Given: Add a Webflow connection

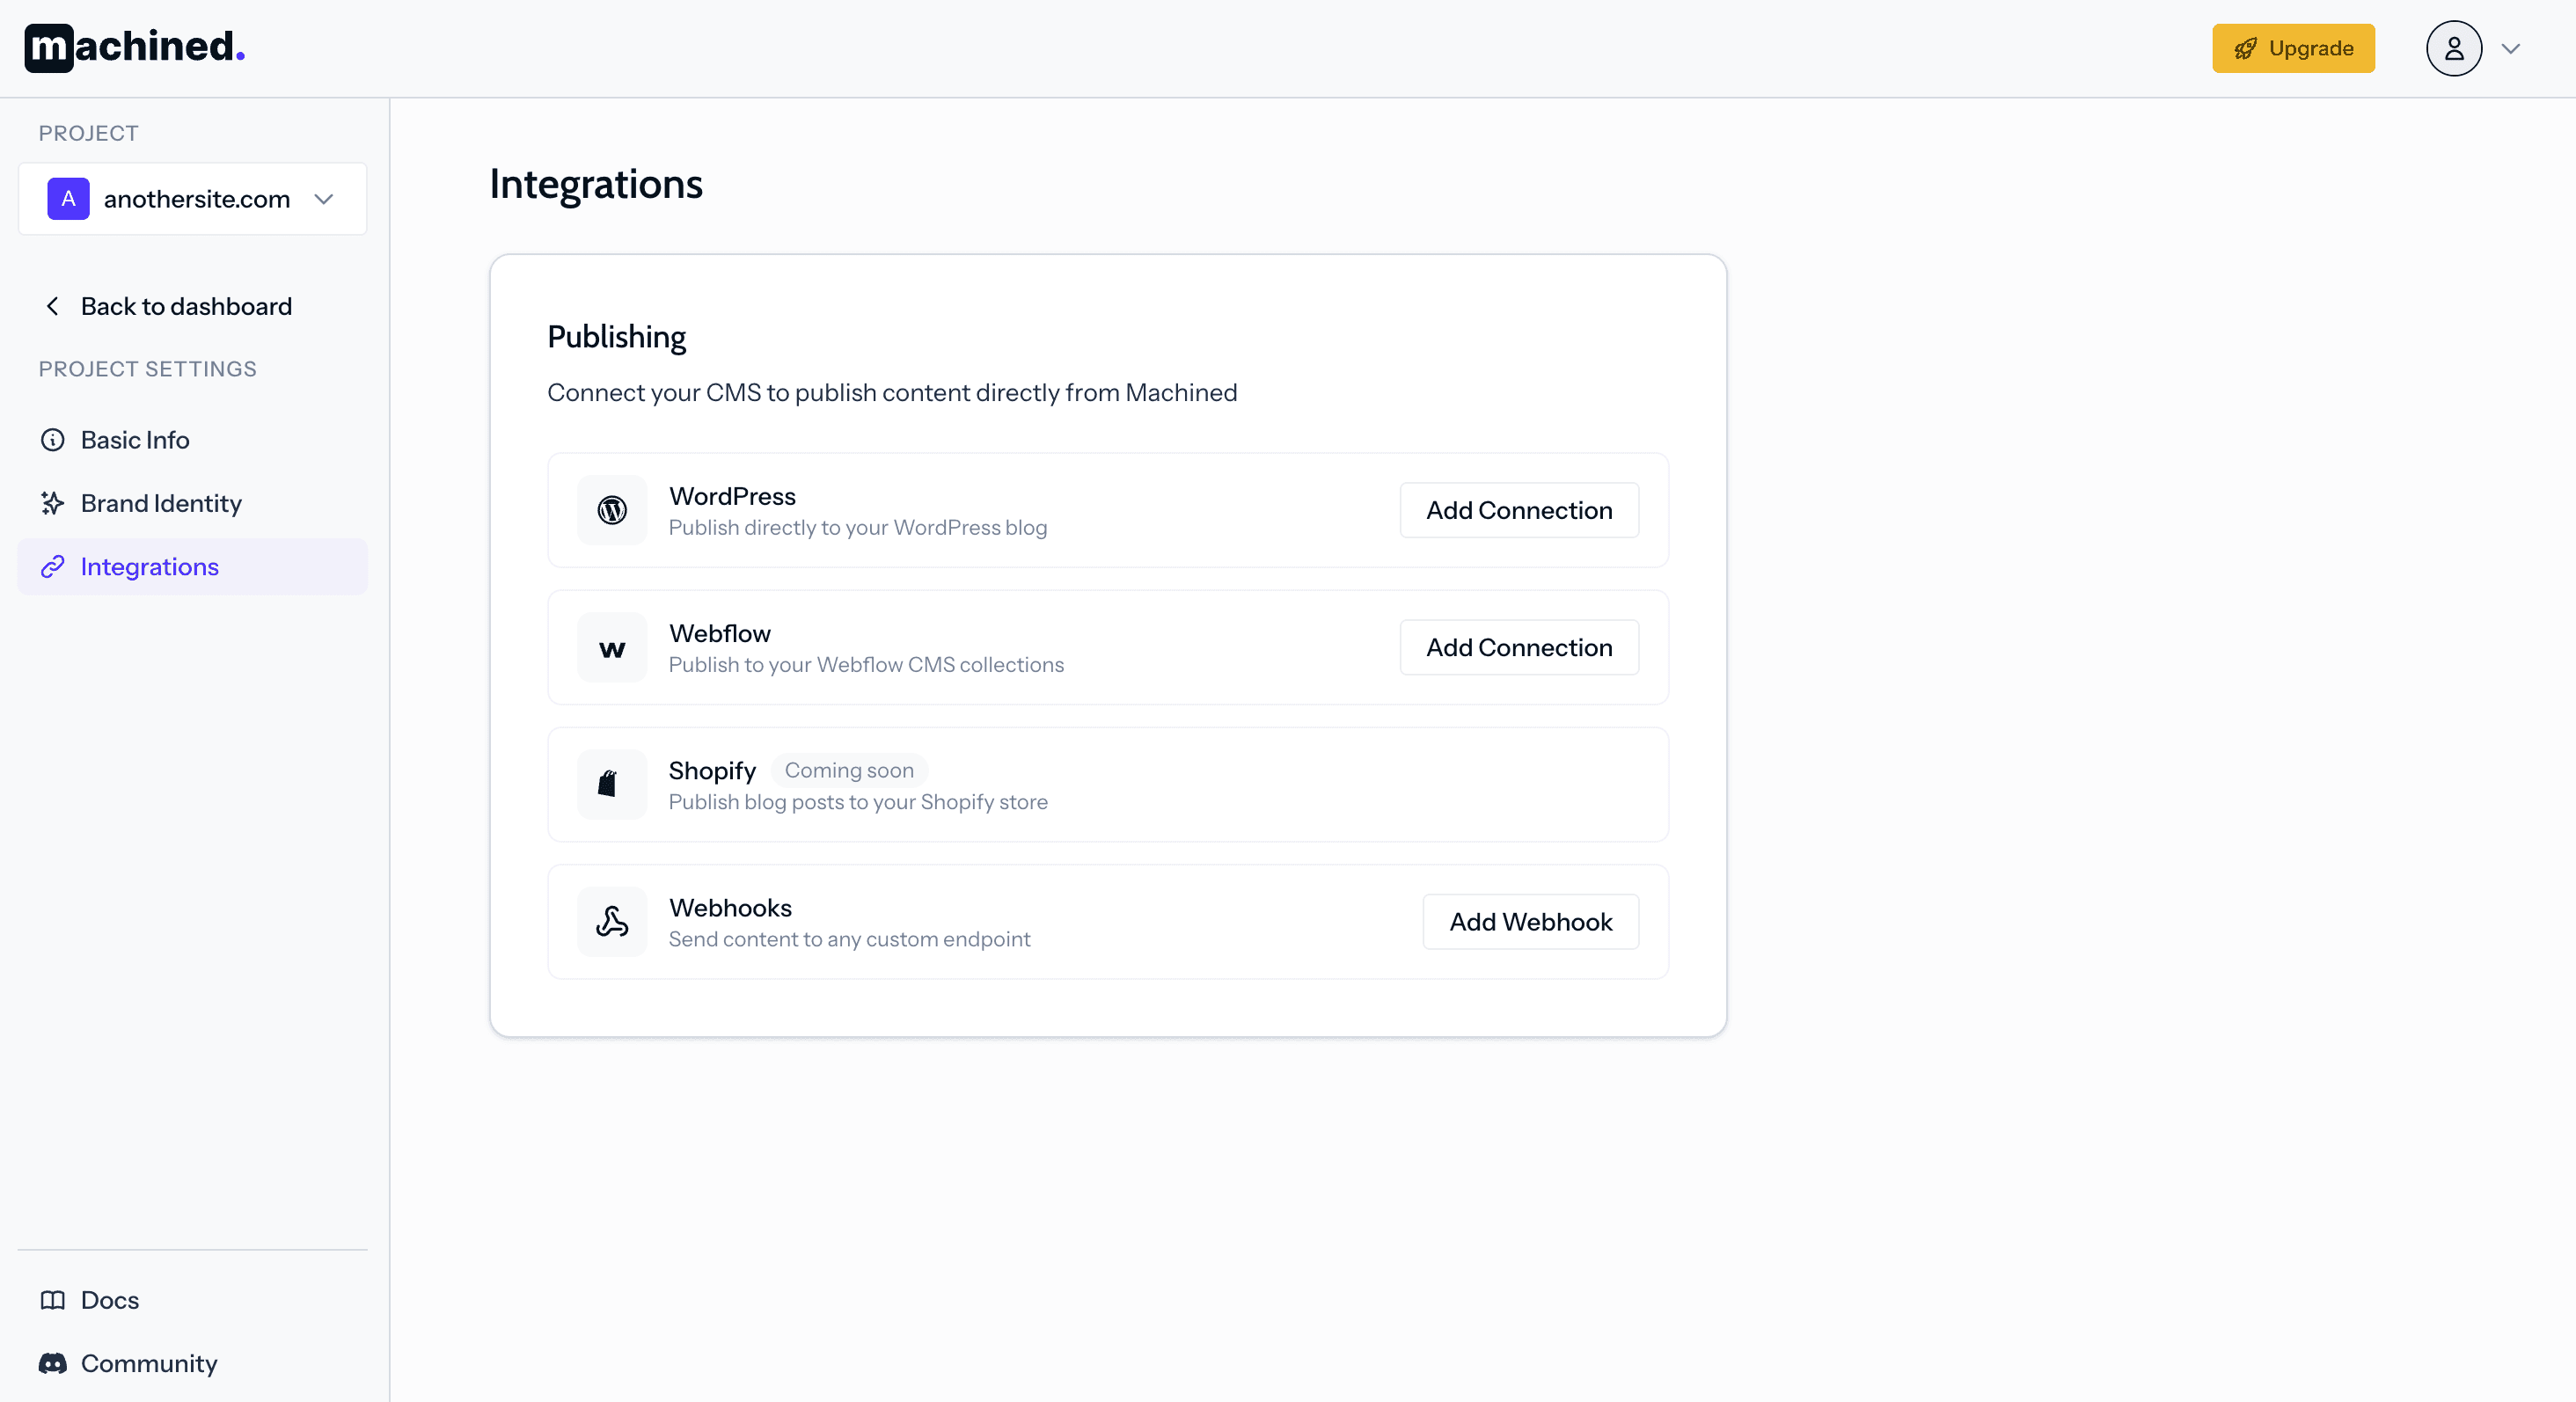Looking at the screenshot, I should [1518, 647].
